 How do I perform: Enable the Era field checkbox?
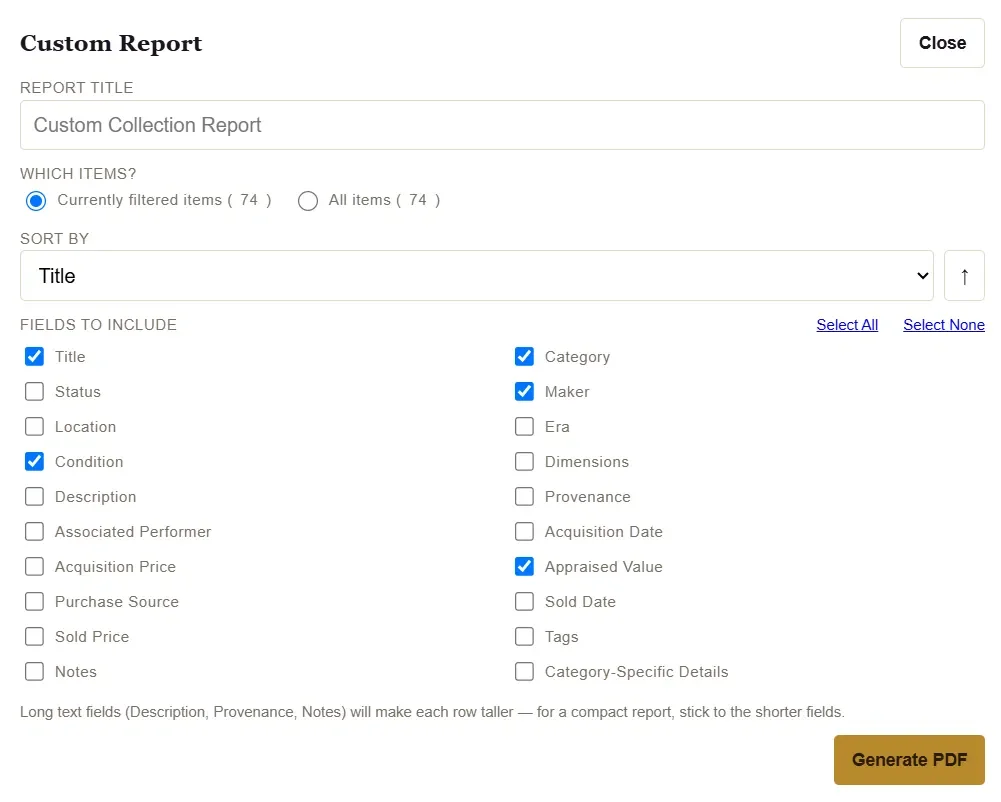pyautogui.click(x=524, y=427)
